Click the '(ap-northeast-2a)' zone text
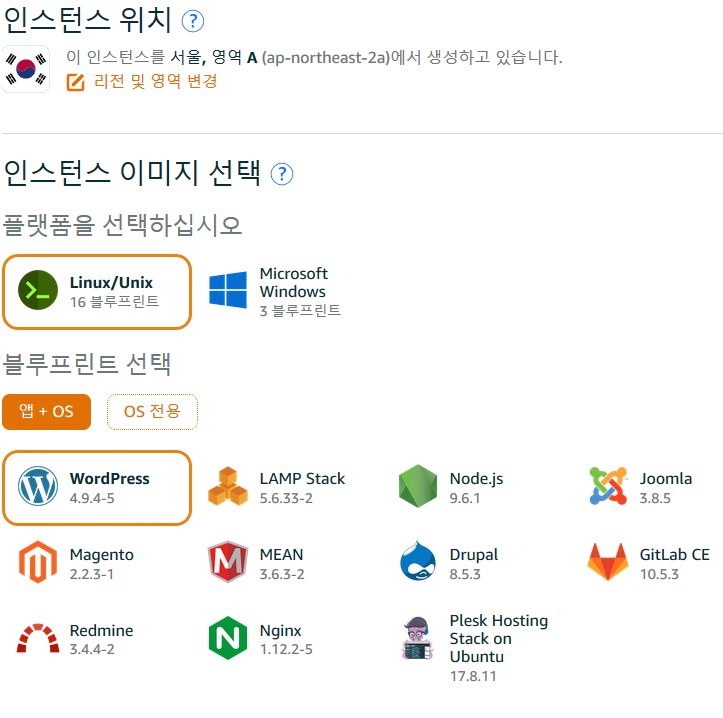 tap(326, 58)
